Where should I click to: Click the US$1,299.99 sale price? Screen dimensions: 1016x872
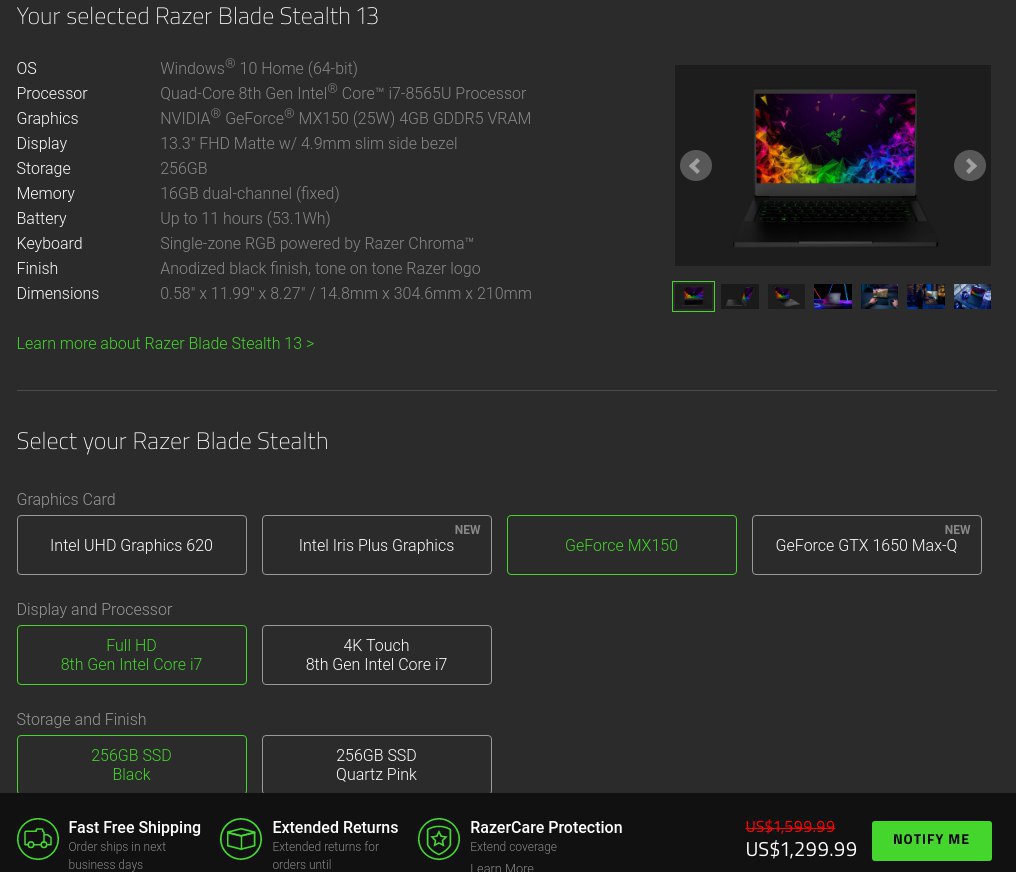[801, 849]
